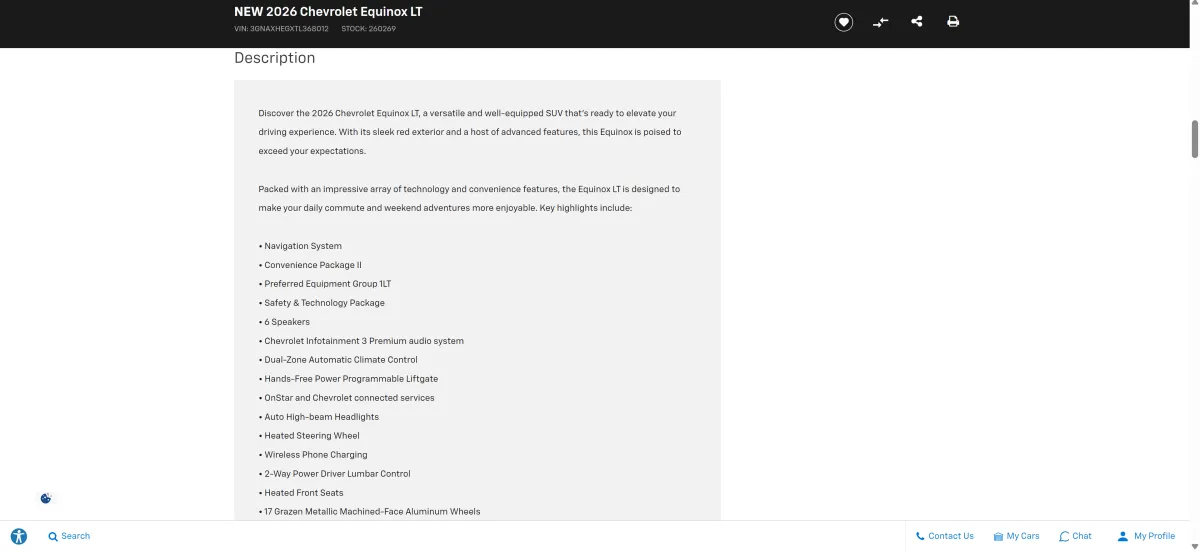Click the NEW 2026 Chevrolet Equinox LT title
The image size is (1200, 552).
coord(328,12)
